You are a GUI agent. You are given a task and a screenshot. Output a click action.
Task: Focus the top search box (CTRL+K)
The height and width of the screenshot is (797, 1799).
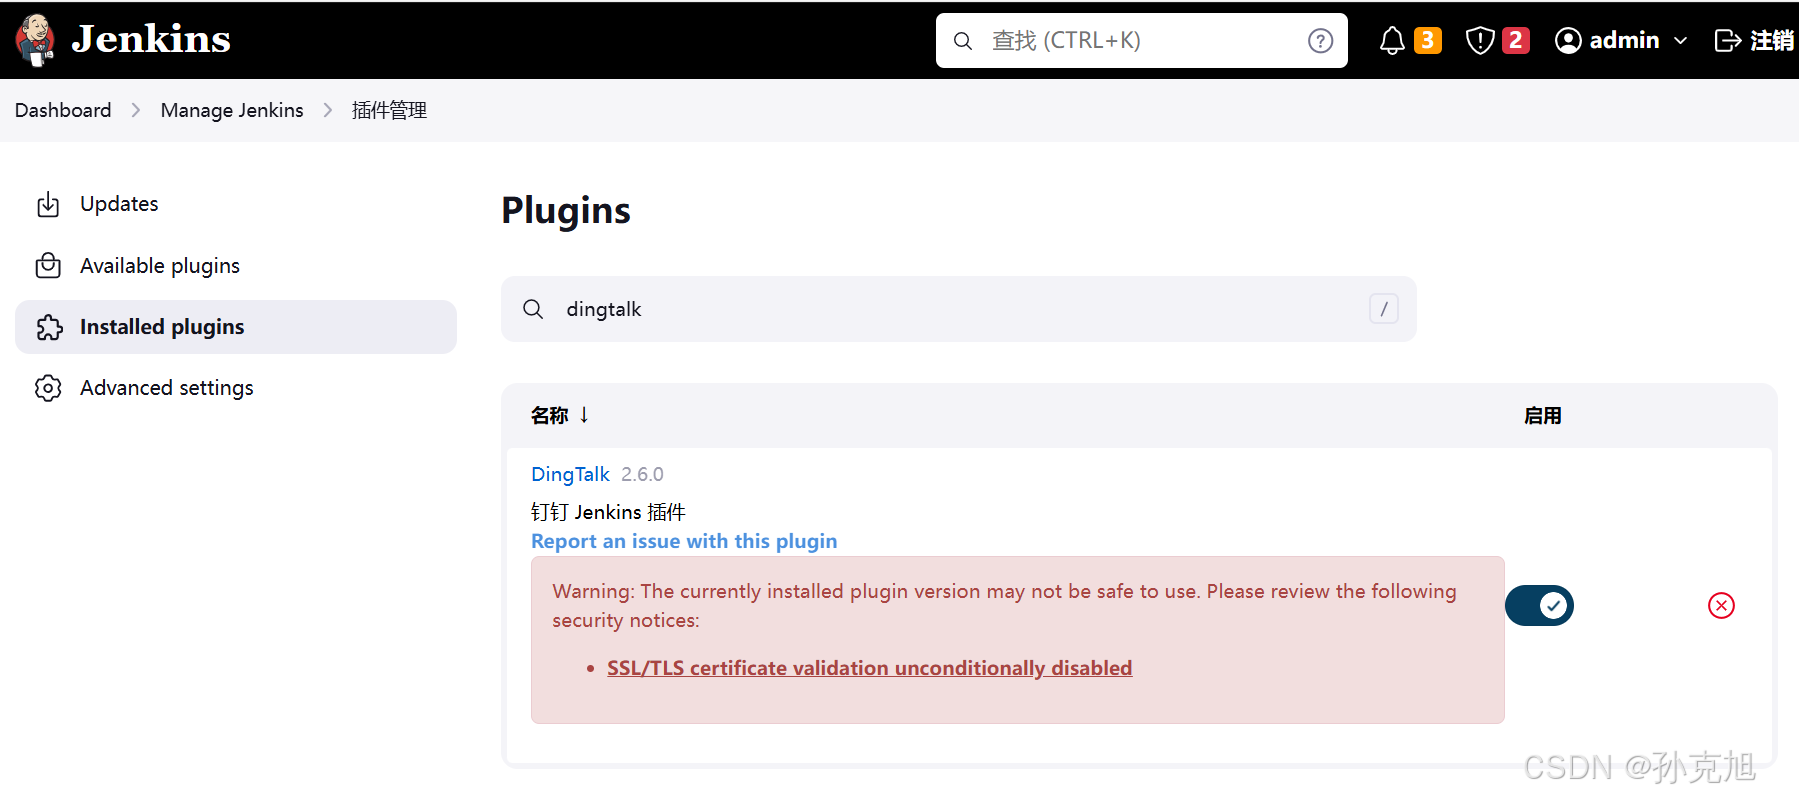click(x=1141, y=40)
